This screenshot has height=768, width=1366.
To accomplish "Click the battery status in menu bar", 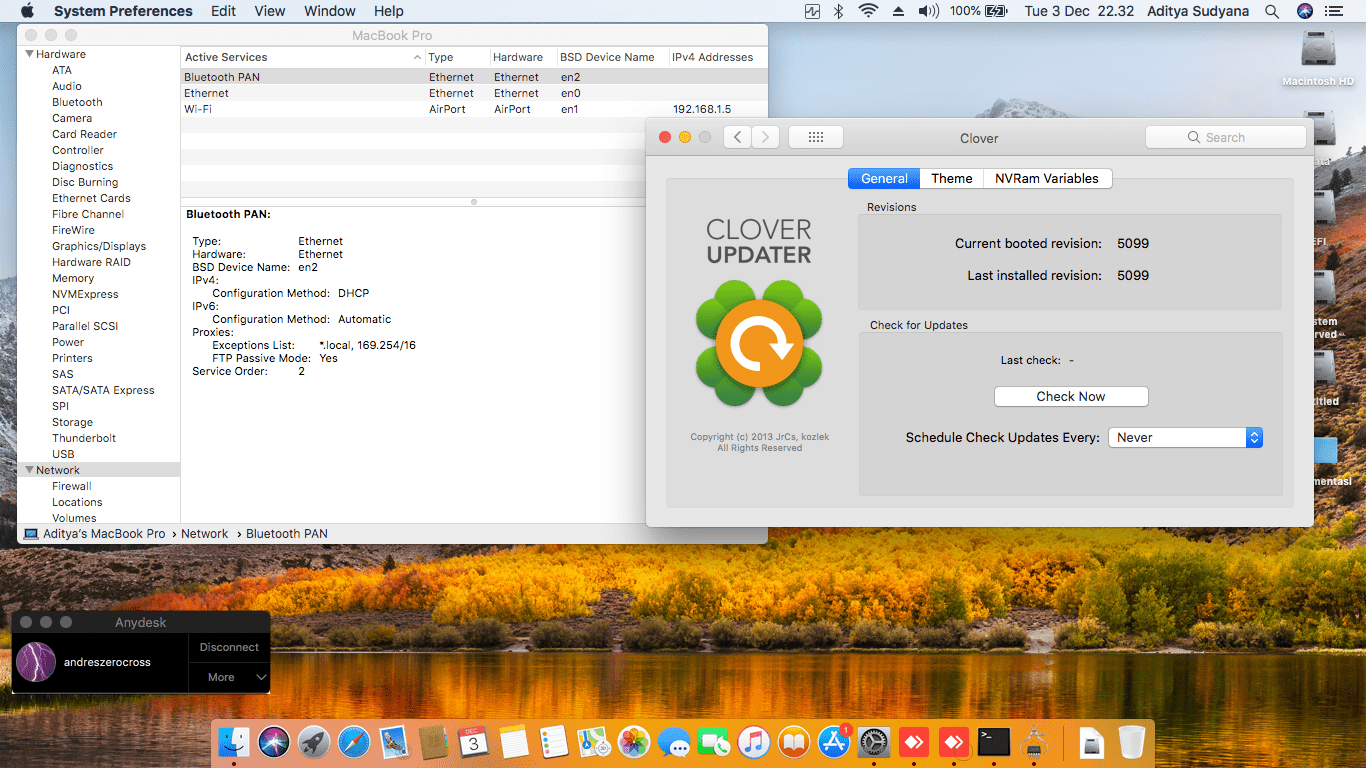I will 979,11.
